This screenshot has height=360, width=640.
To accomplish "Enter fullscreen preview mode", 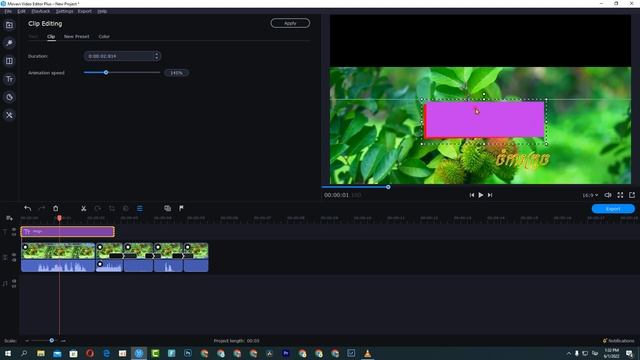I will click(620, 195).
